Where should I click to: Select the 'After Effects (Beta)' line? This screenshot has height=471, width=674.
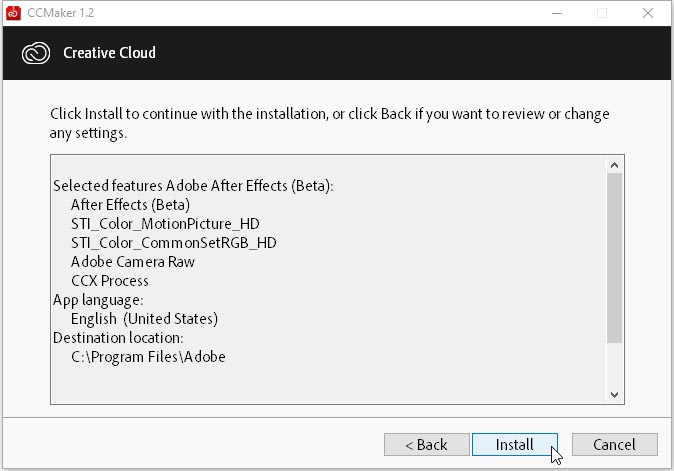click(130, 205)
